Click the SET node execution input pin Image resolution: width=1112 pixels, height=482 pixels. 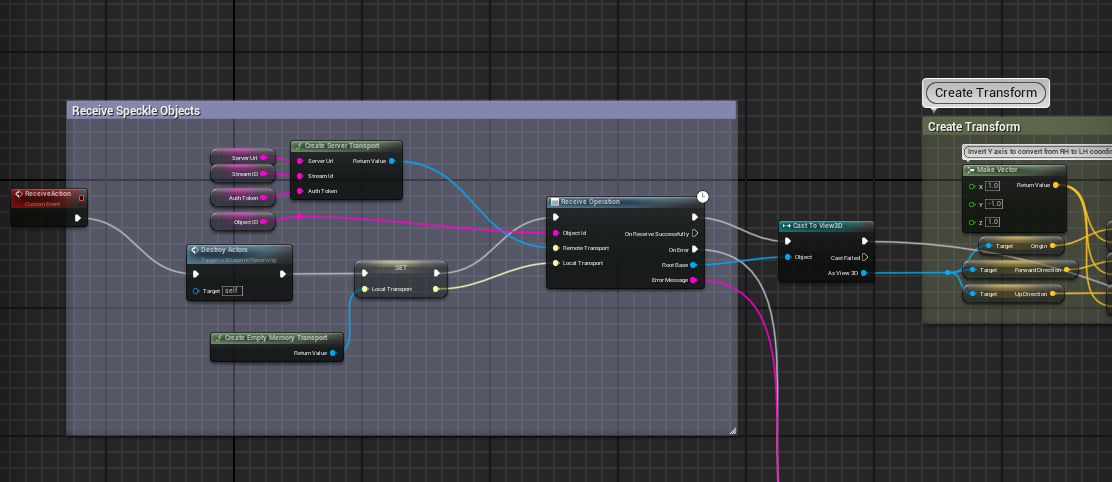365,273
